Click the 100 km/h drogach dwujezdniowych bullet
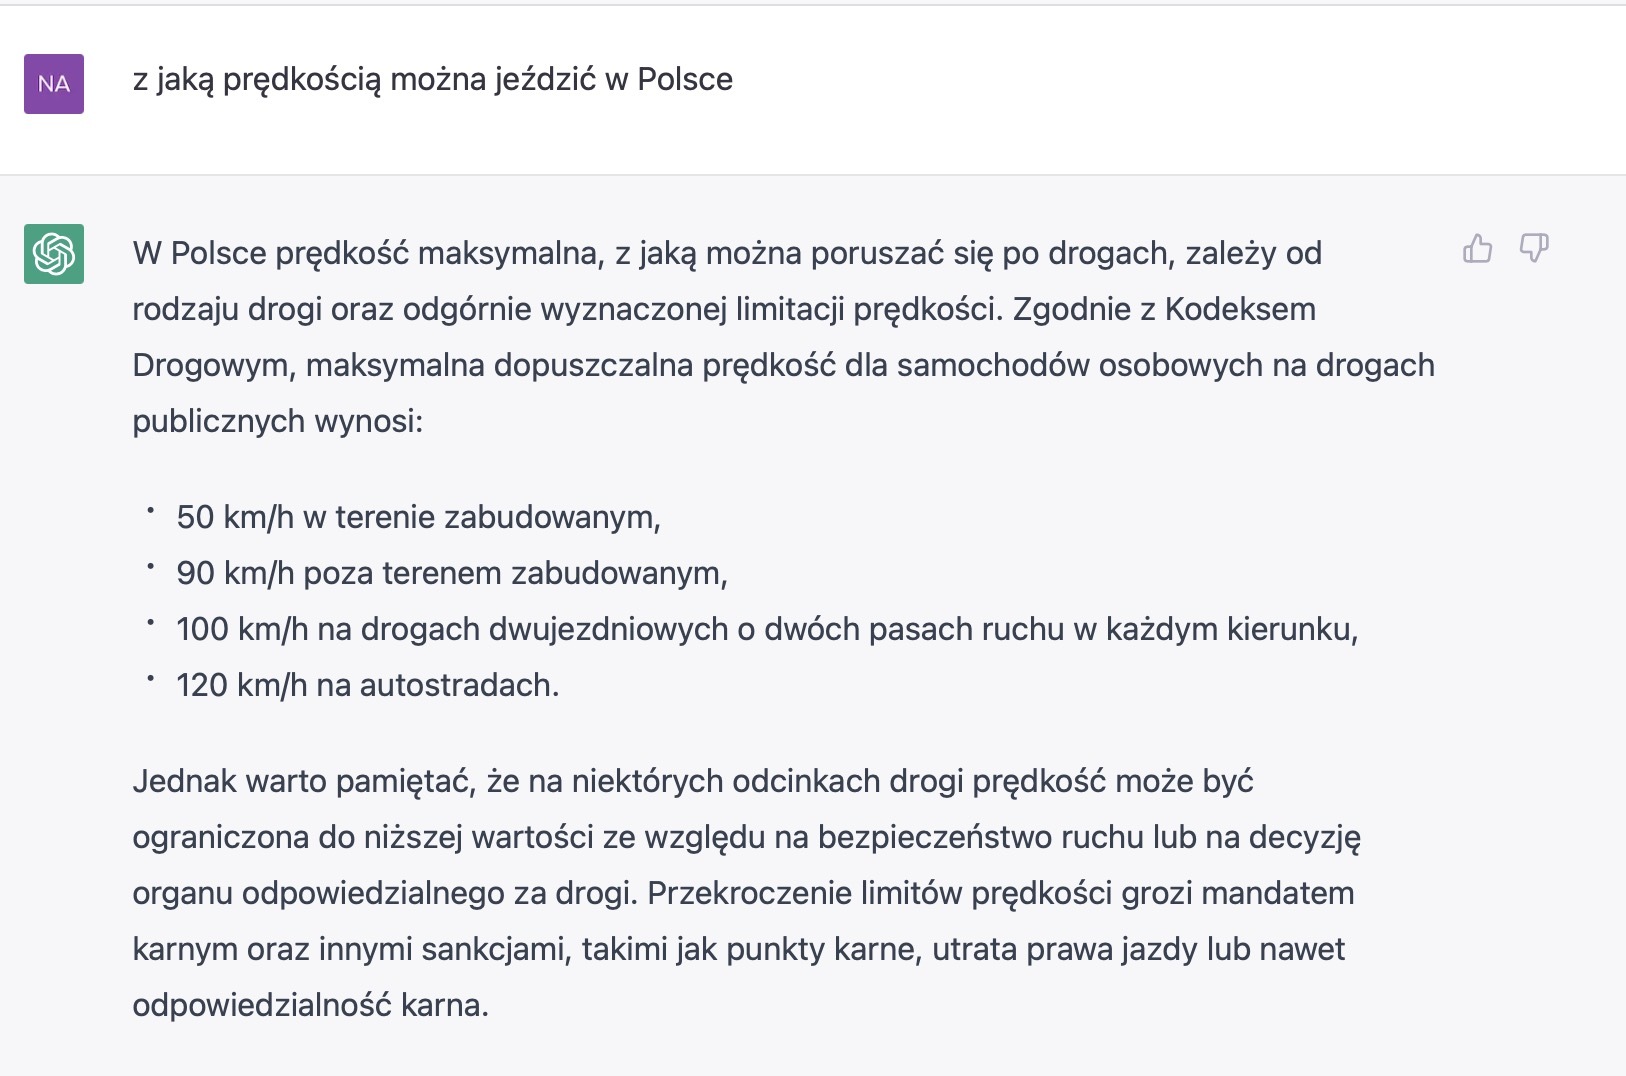The height and width of the screenshot is (1076, 1626). [767, 629]
